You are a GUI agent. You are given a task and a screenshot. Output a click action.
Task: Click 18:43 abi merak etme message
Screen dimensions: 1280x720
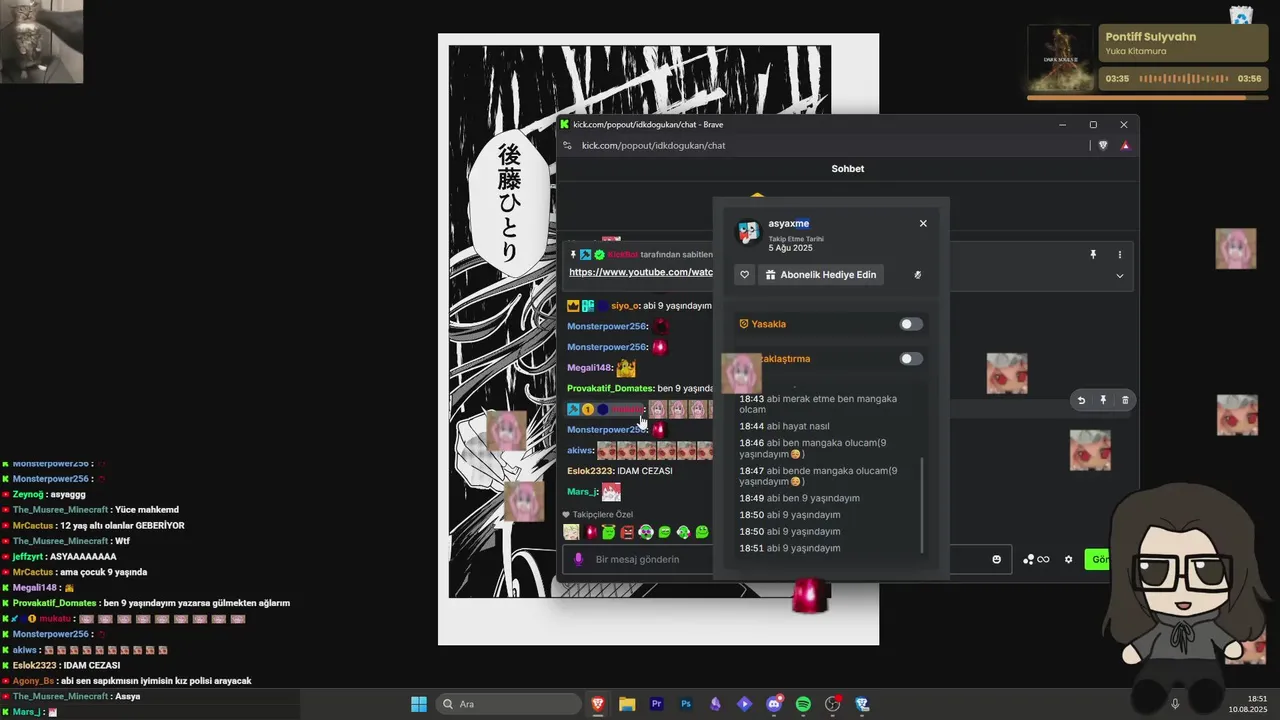tap(818, 404)
